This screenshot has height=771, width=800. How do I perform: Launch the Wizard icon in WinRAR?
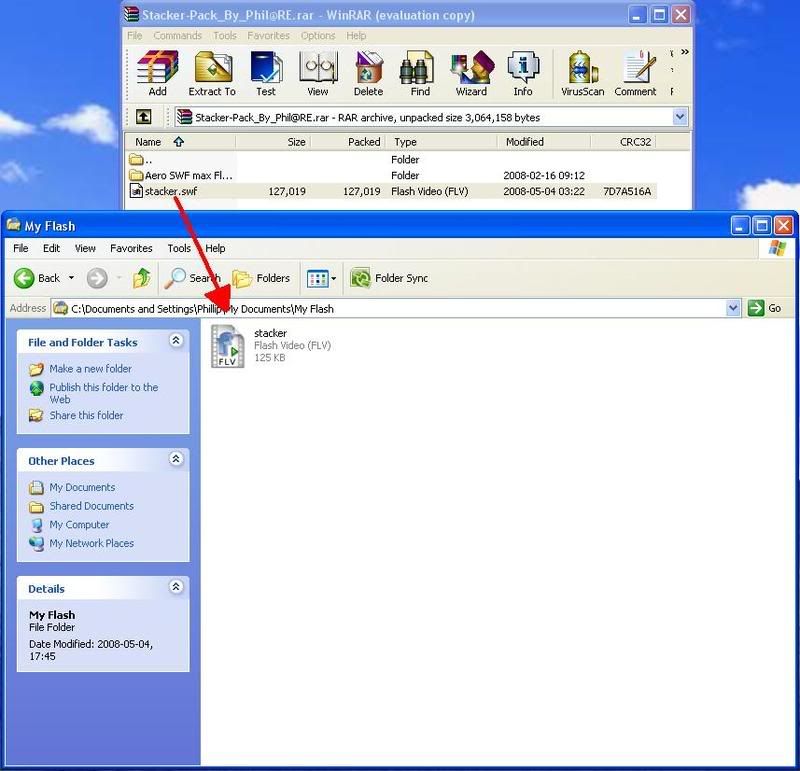coord(471,73)
